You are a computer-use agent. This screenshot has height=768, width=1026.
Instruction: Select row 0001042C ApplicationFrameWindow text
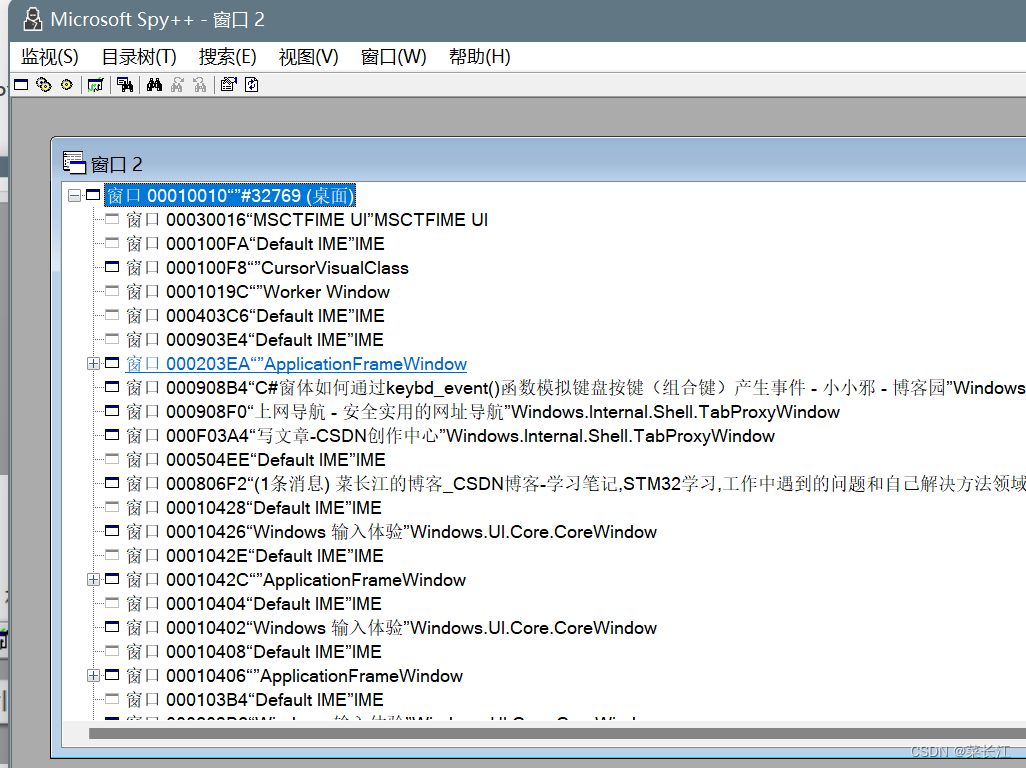(296, 580)
